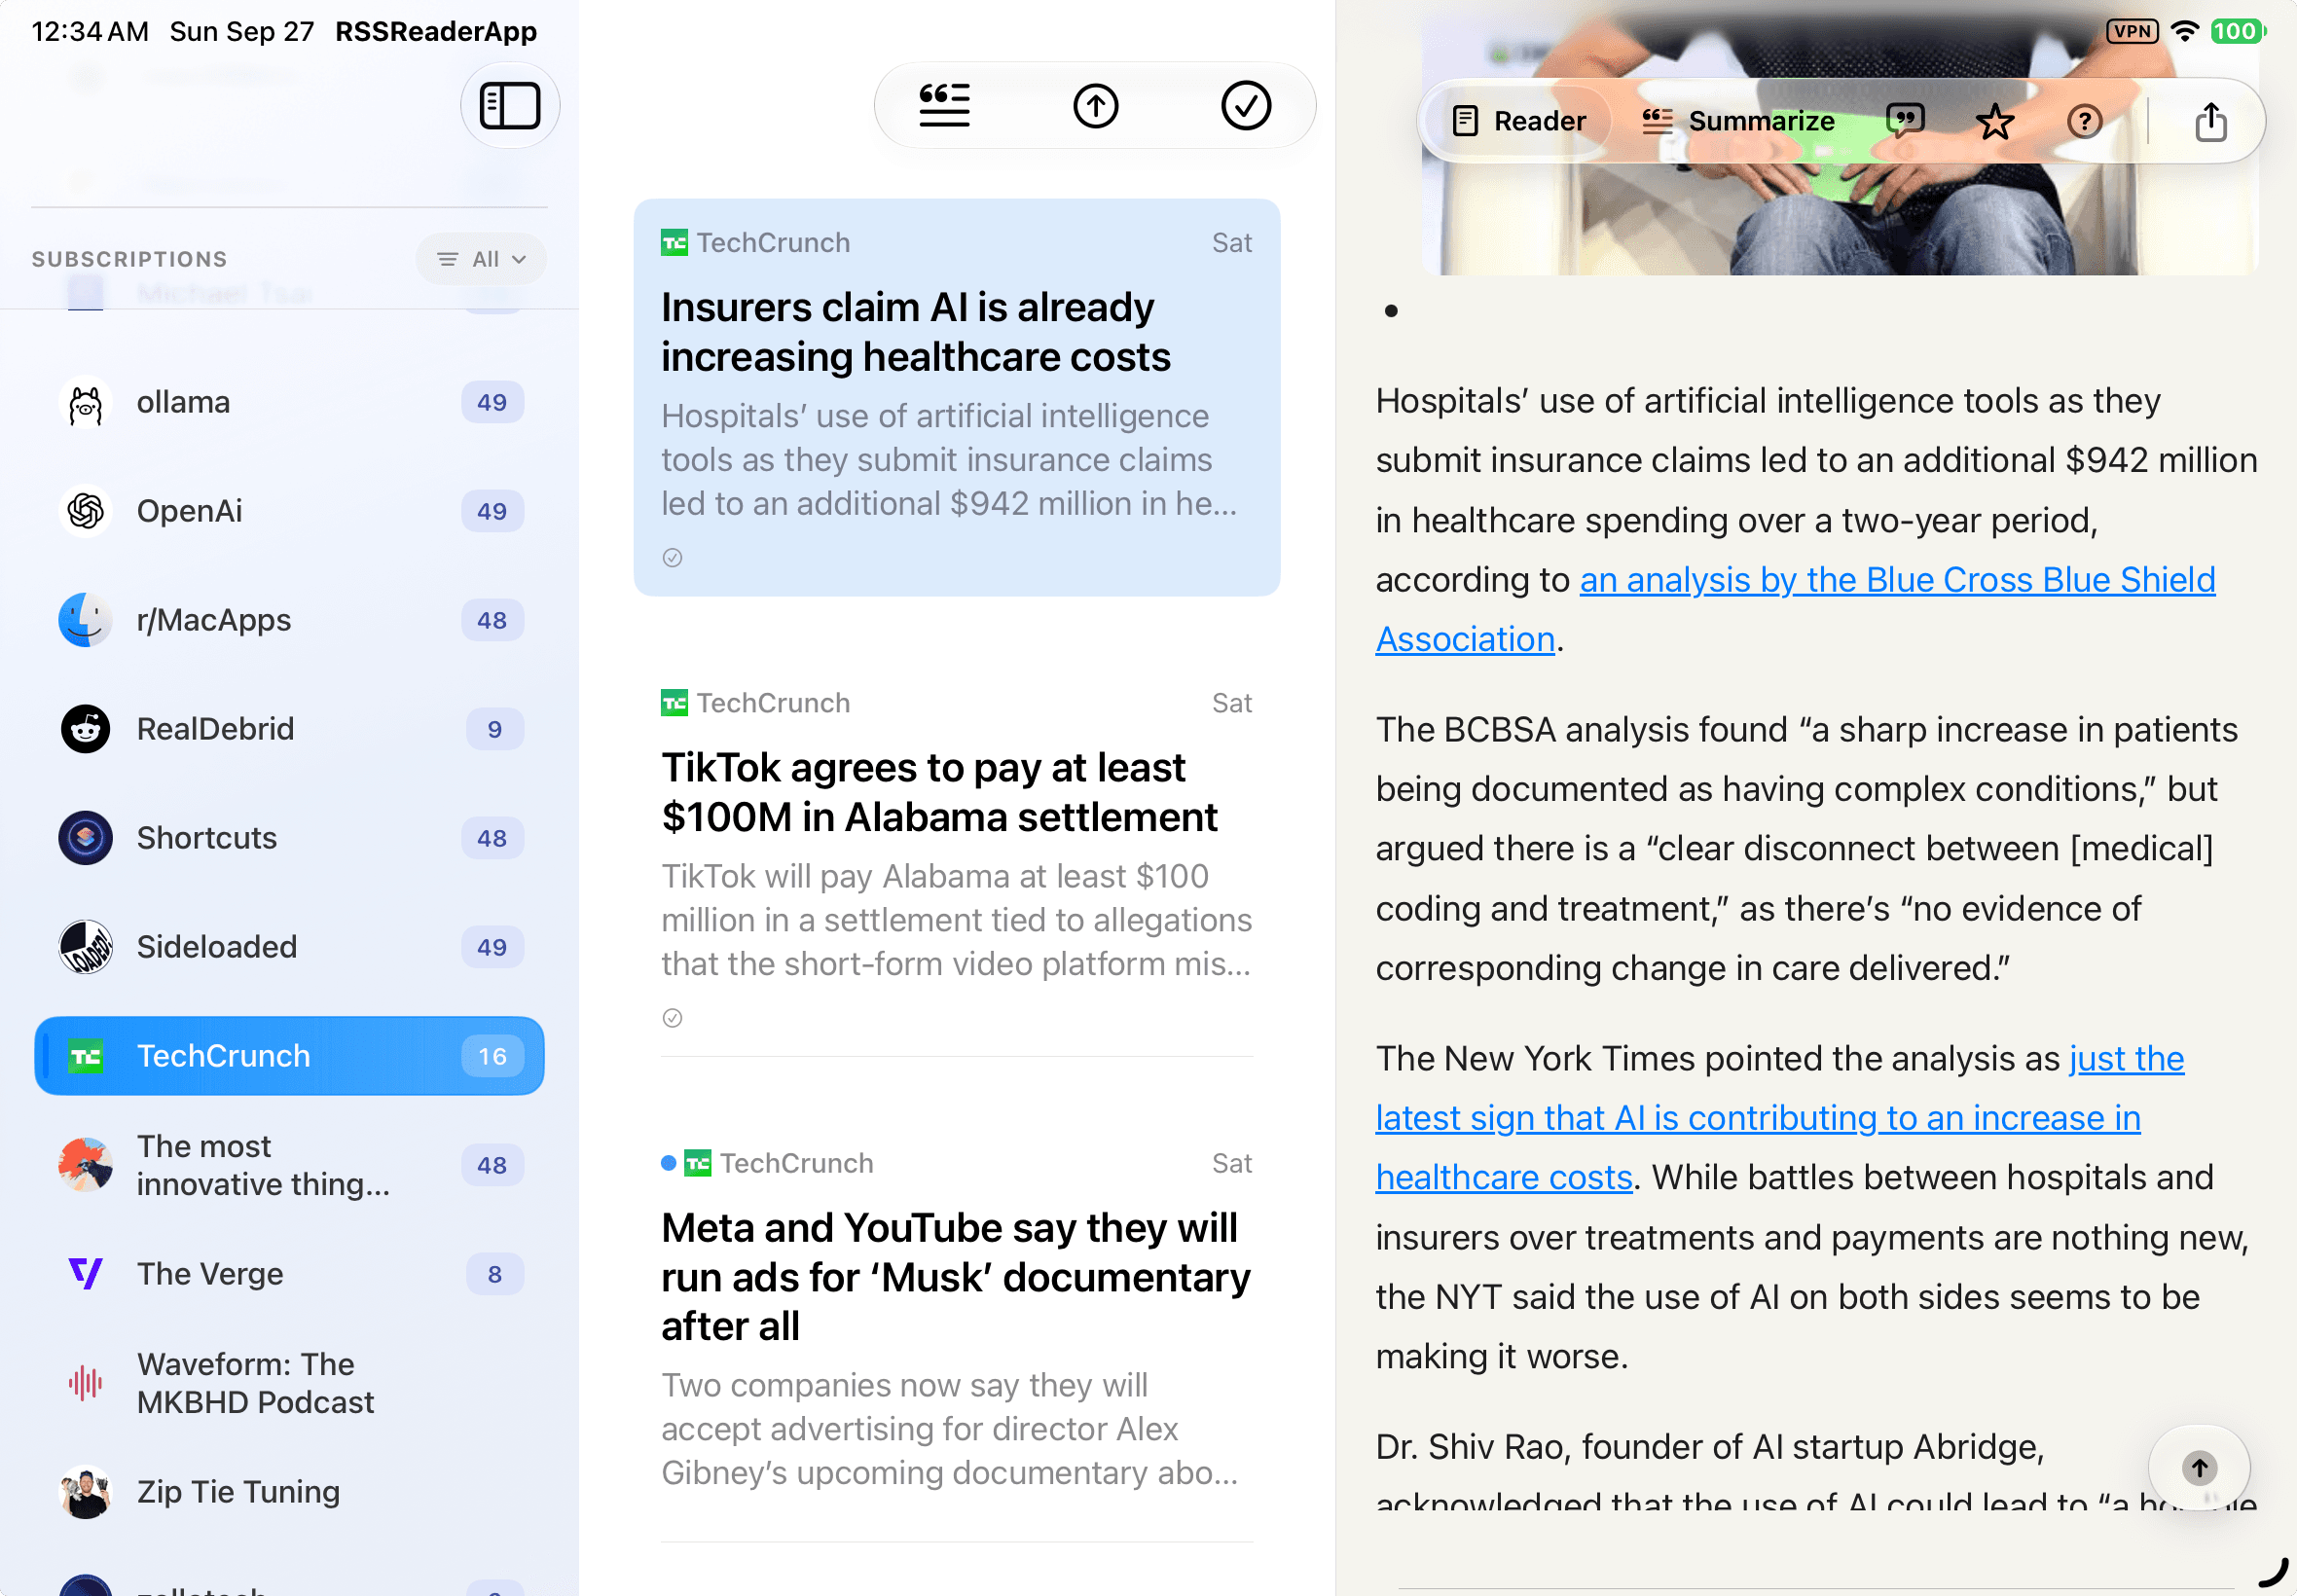Click Shortcuts feed icon
The image size is (2297, 1596).
point(86,838)
